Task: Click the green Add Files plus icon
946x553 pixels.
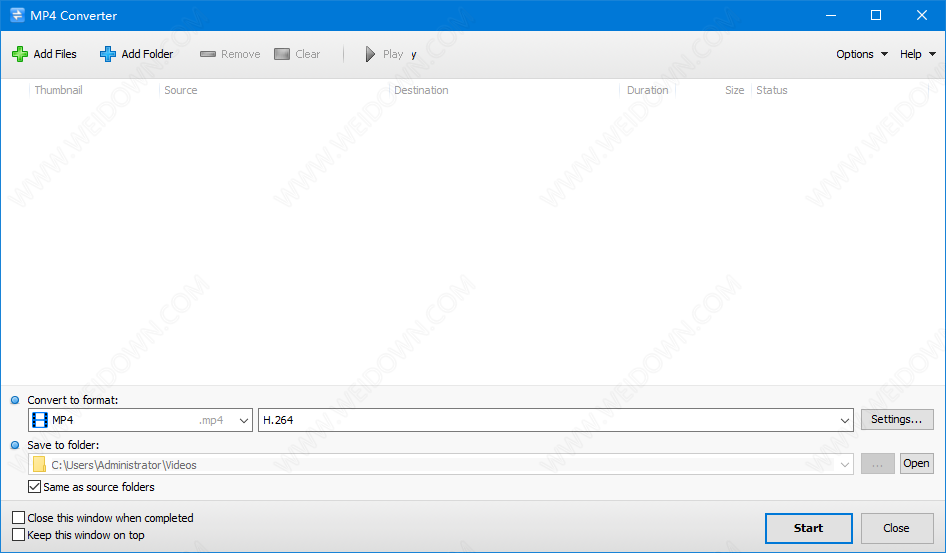Action: (20, 54)
